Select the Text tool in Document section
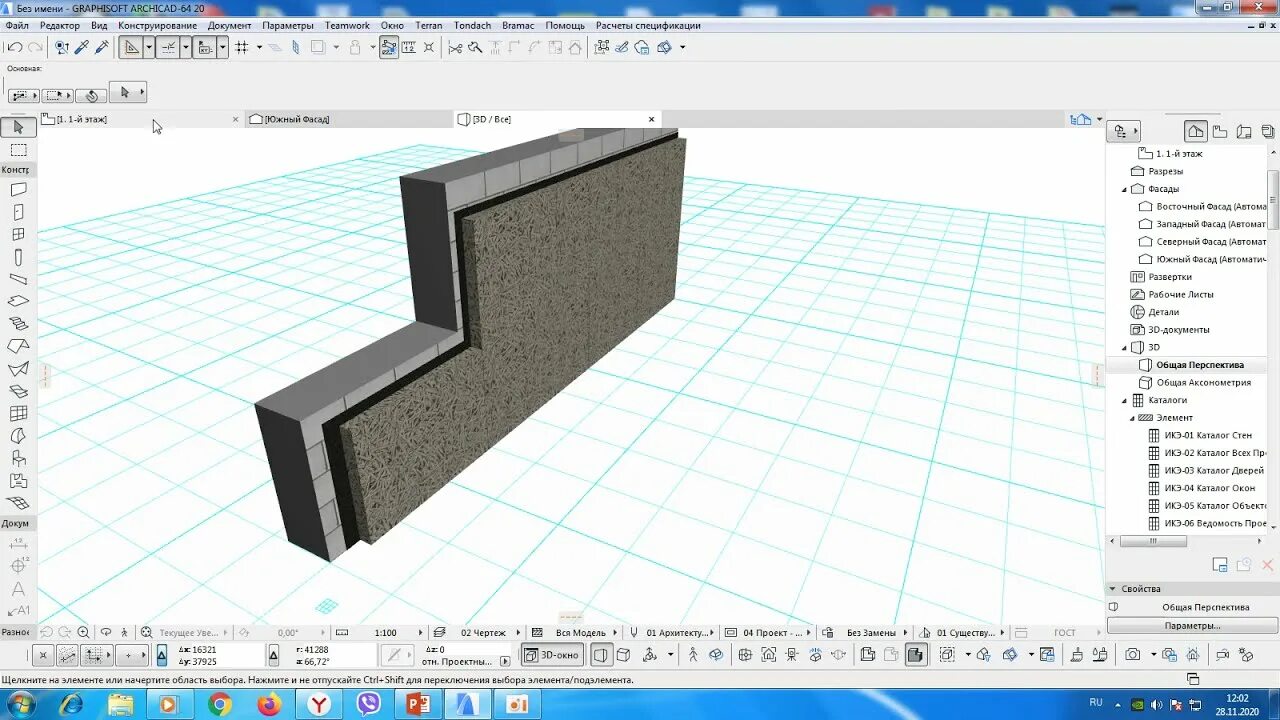This screenshot has width=1280, height=720. click(18, 589)
